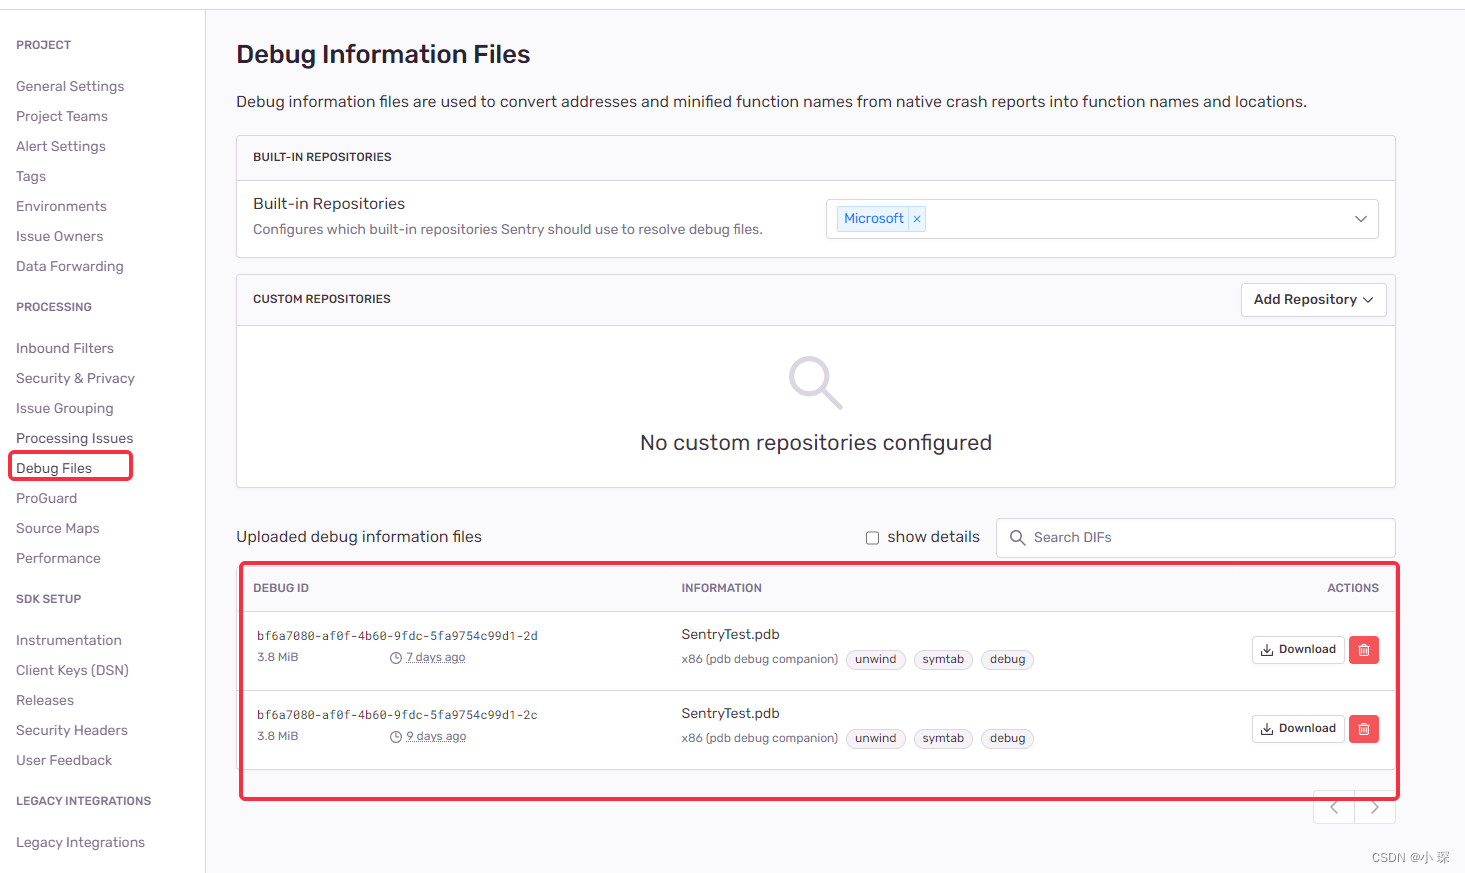Viewport: 1465px width, 873px height.
Task: Open User Feedback settings
Action: pos(64,760)
